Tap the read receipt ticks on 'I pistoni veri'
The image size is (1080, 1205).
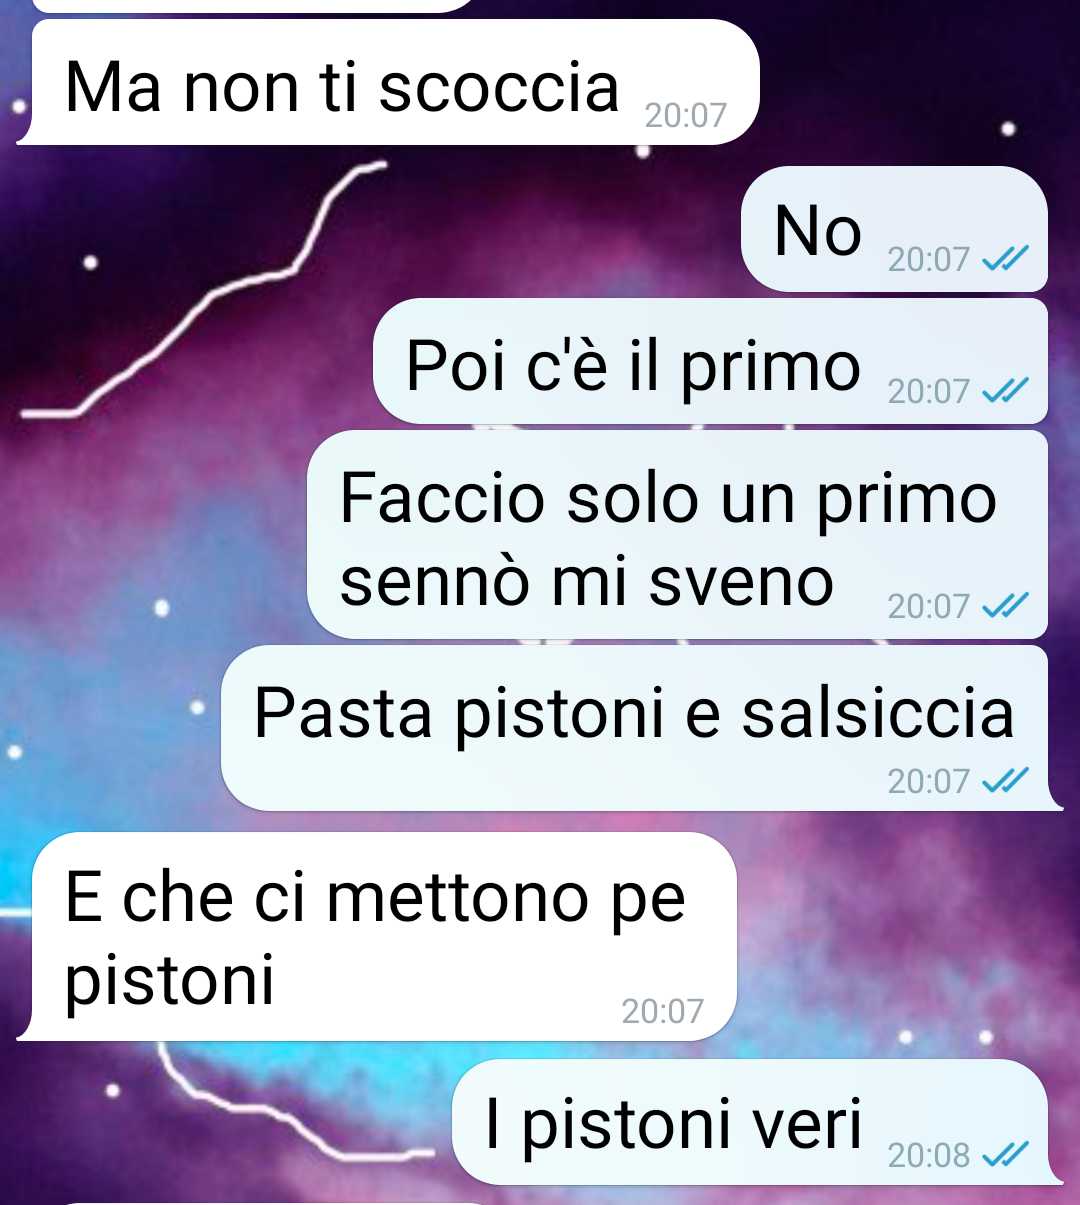(1005, 1155)
